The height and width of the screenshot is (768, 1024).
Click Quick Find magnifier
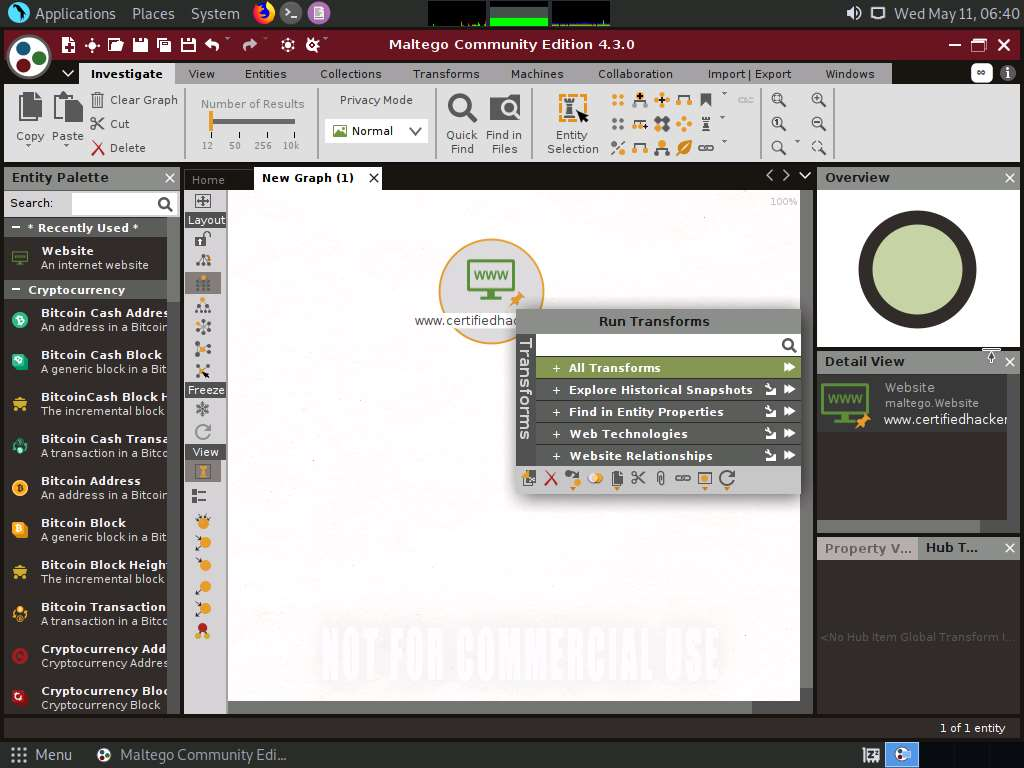pyautogui.click(x=462, y=123)
